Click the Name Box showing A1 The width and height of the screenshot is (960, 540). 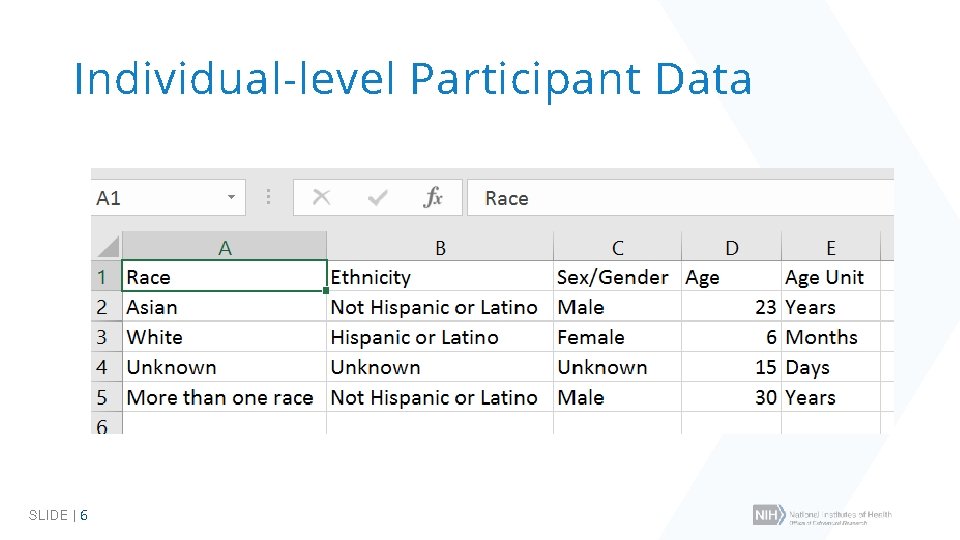pos(168,198)
